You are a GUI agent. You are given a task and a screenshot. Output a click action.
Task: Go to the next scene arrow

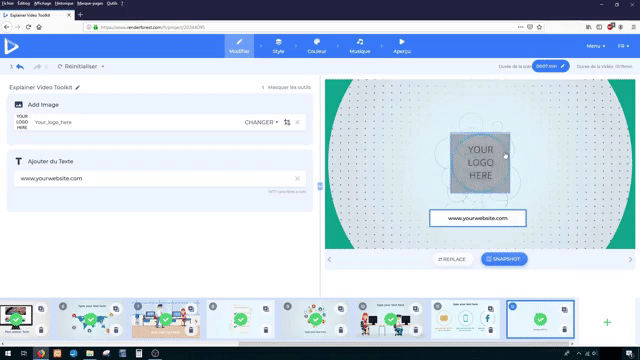[x=630, y=260]
